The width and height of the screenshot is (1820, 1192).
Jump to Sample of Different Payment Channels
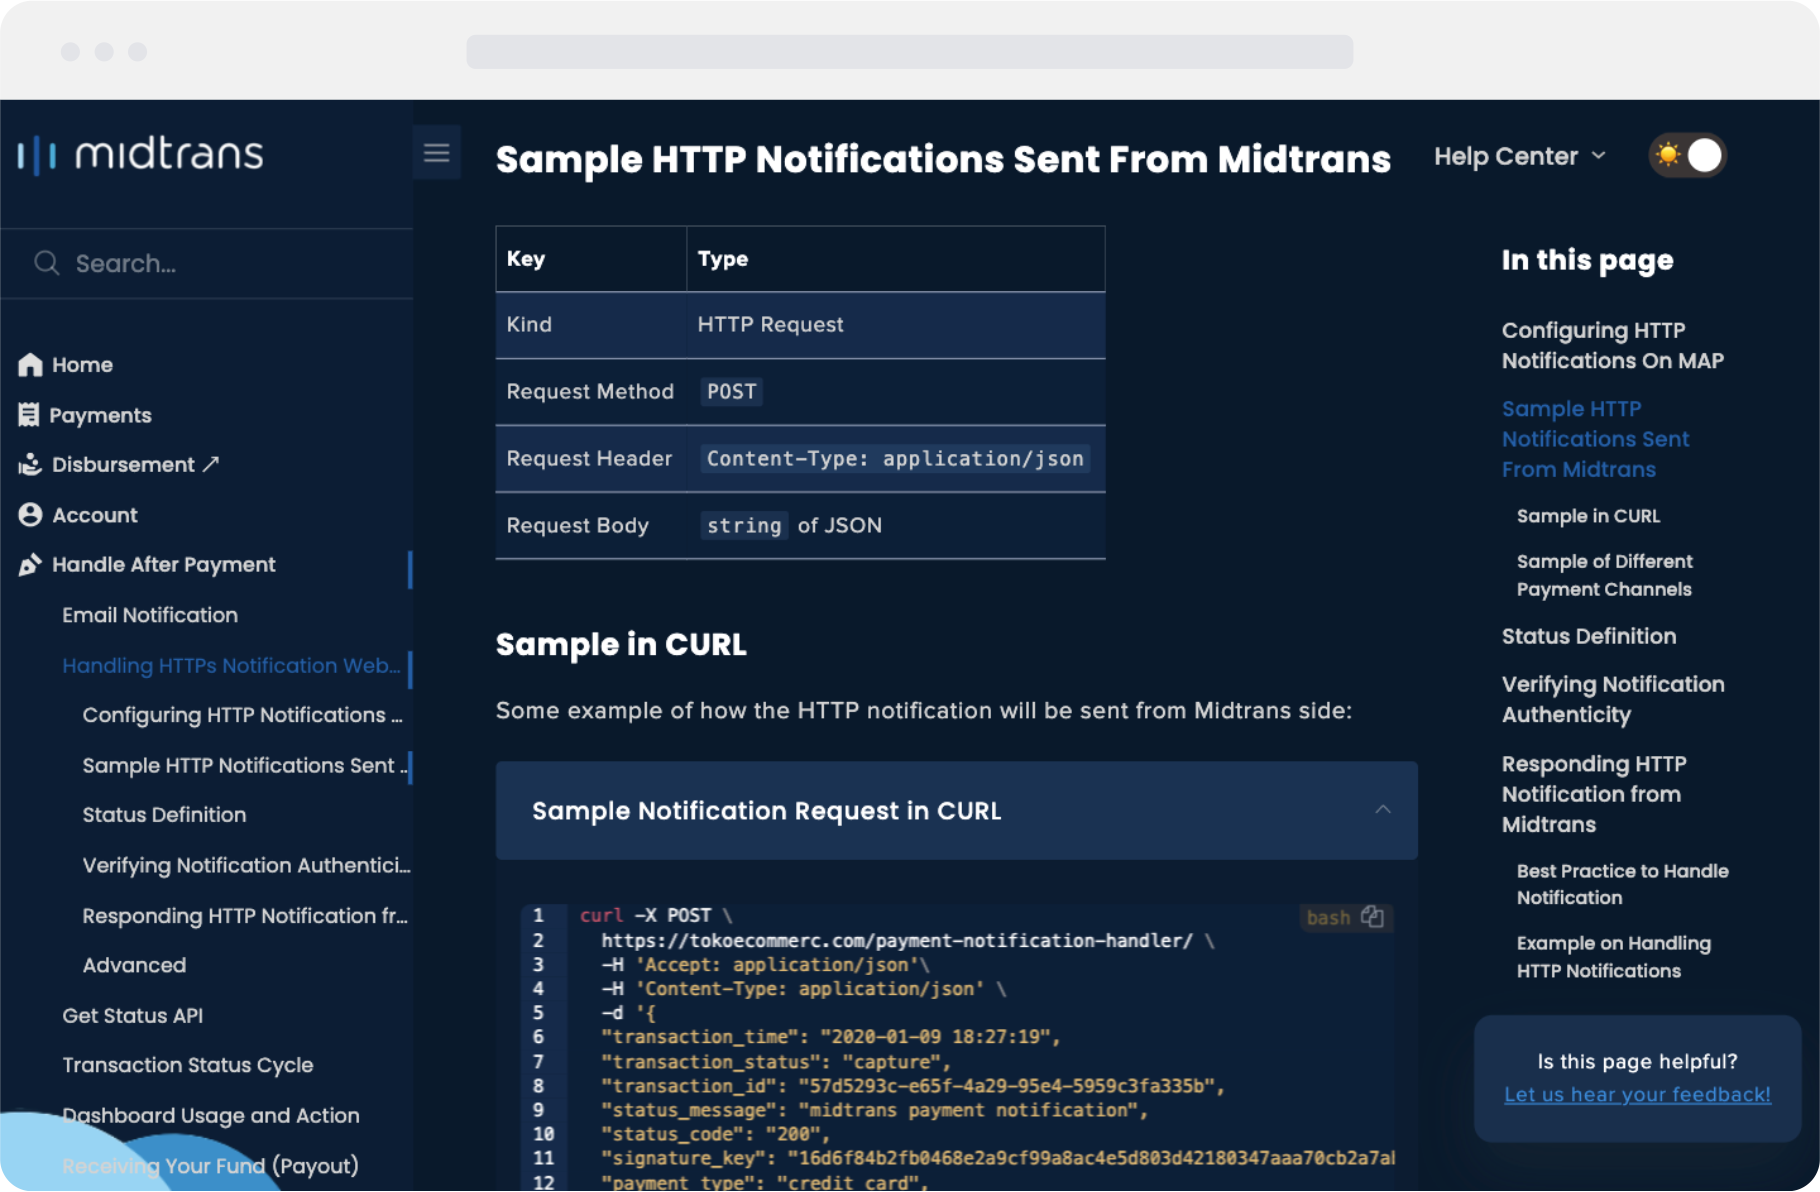tap(1604, 575)
